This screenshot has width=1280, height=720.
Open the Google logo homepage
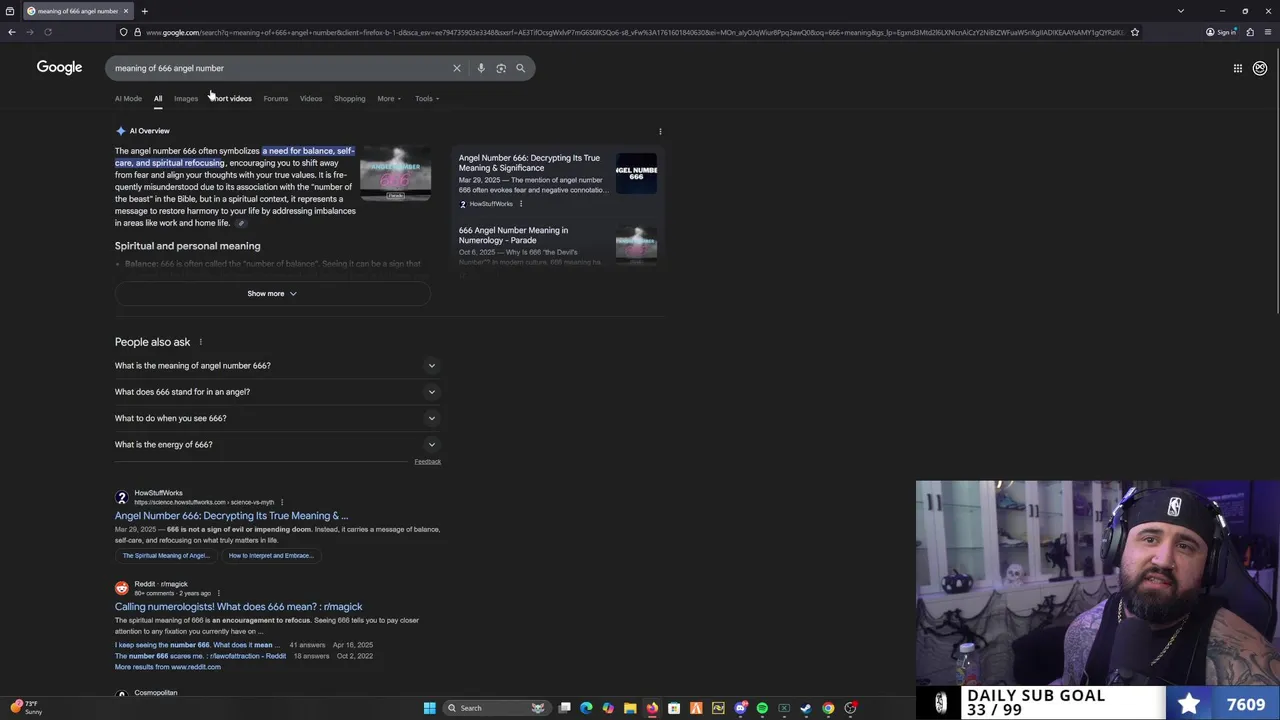59,67
